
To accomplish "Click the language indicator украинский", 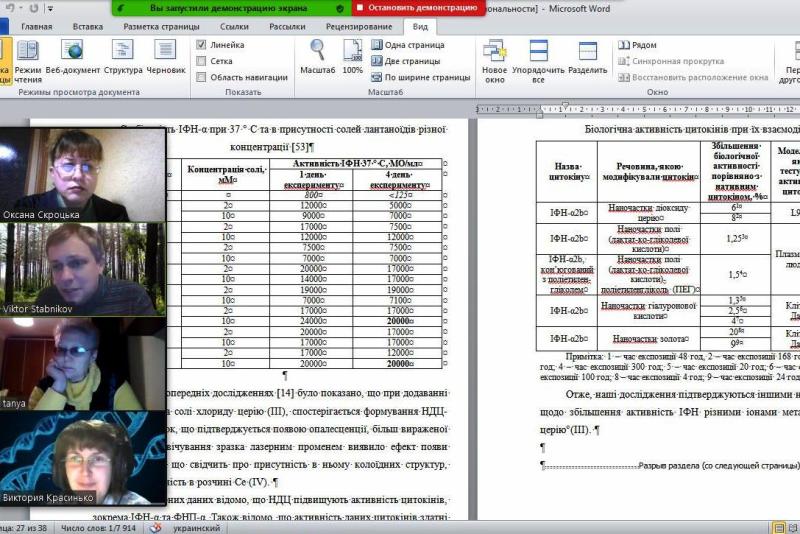I will pos(196,528).
